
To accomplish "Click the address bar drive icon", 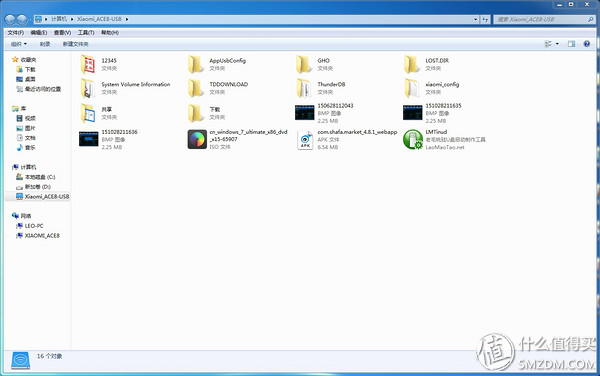I will tap(38, 19).
